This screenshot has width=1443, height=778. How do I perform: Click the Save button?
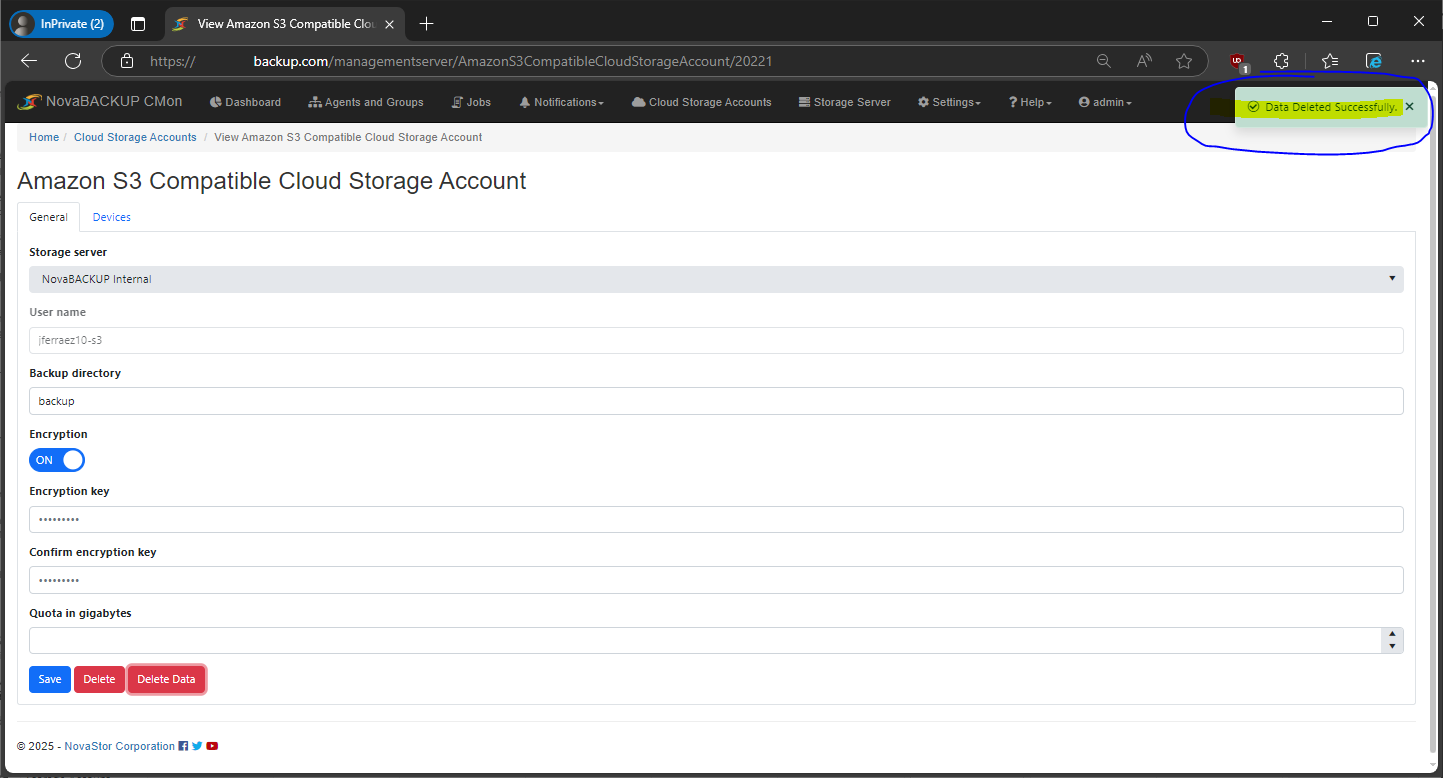click(x=50, y=679)
